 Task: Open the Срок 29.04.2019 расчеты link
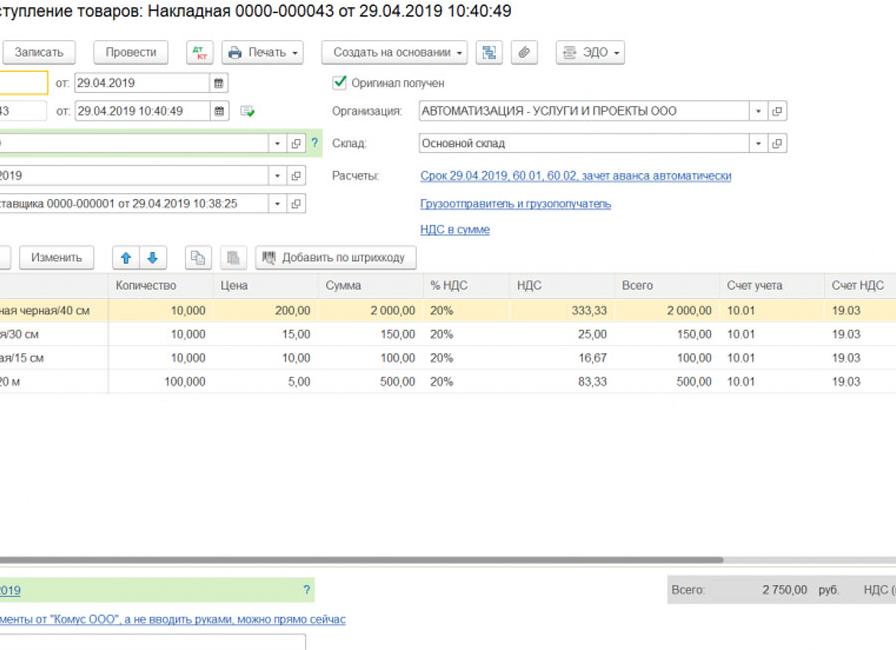pos(576,176)
